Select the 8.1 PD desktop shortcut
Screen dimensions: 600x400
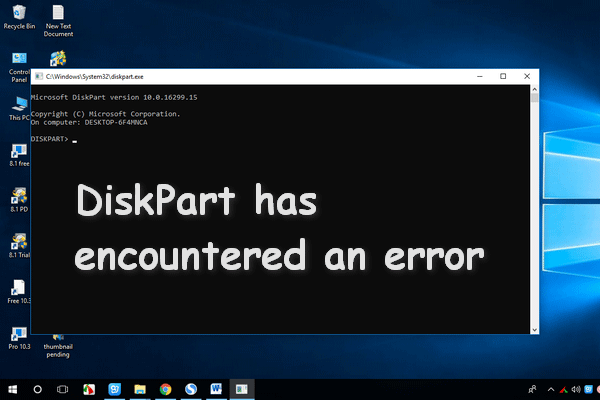coord(19,200)
